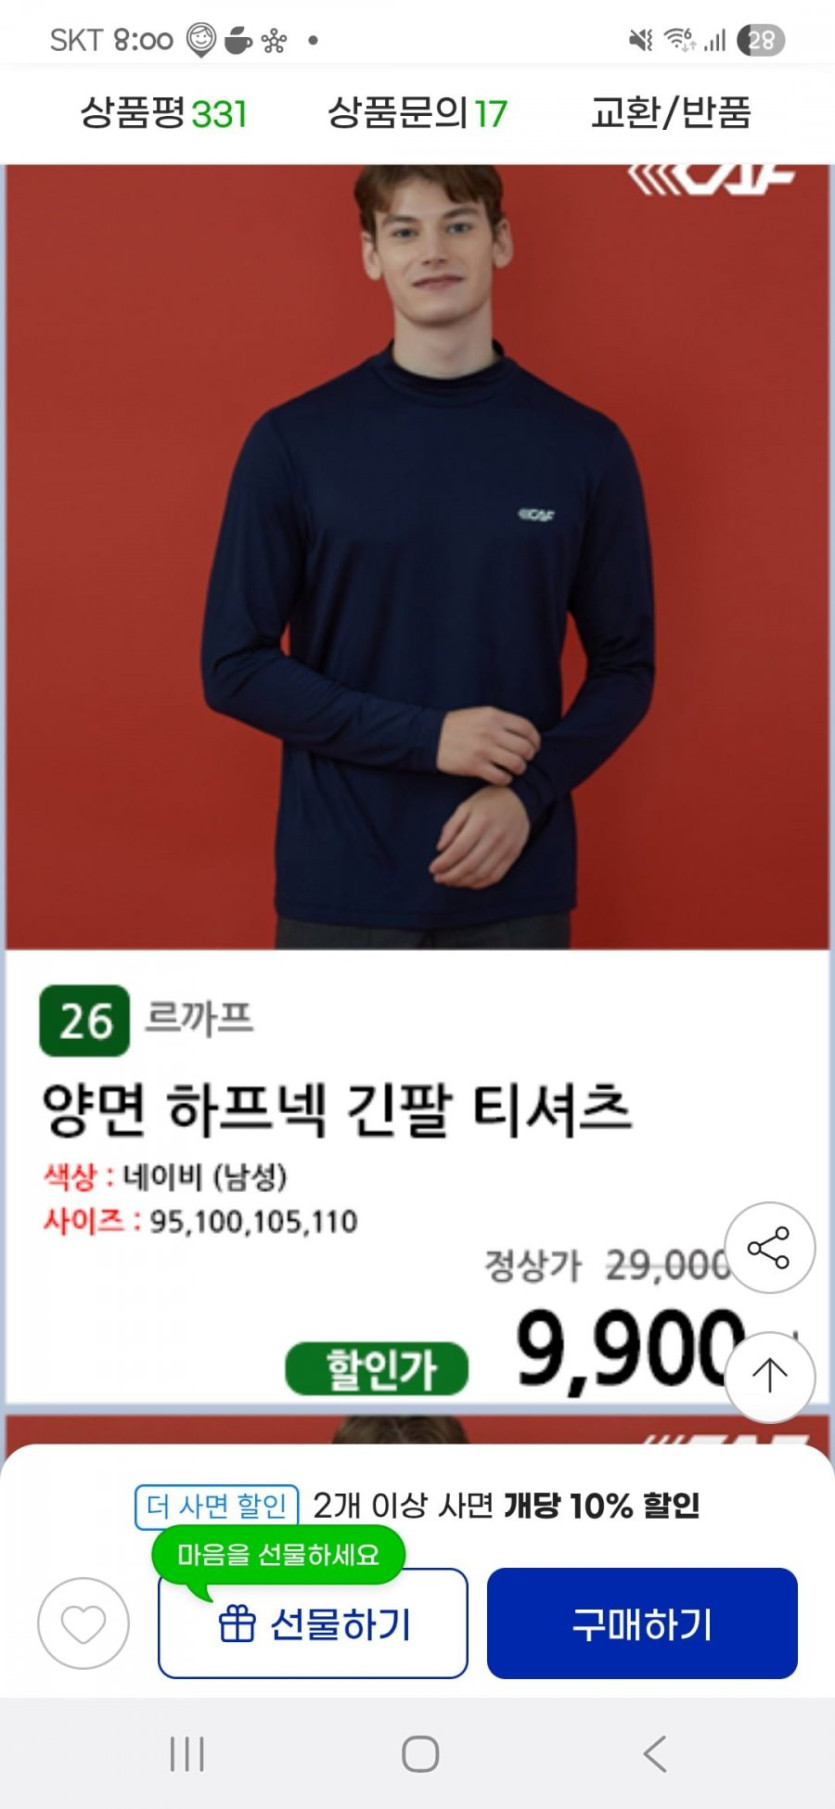Open the 교환/반품 tab
Image resolution: width=835 pixels, height=1809 pixels.
point(670,113)
